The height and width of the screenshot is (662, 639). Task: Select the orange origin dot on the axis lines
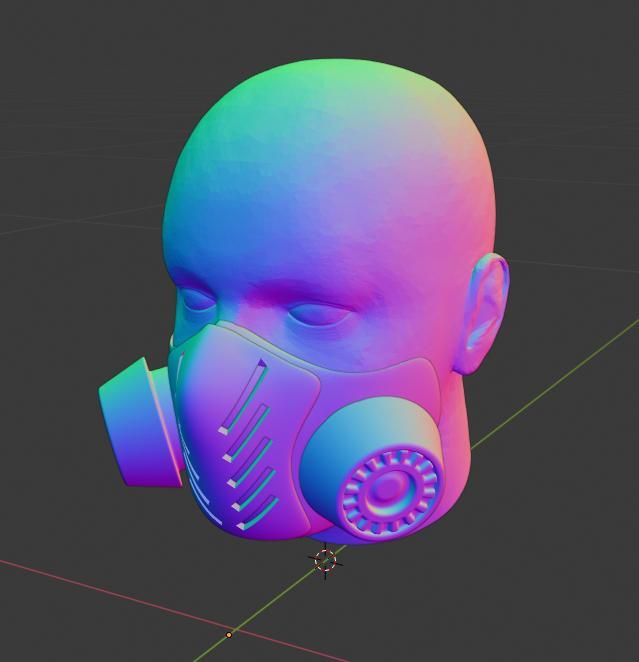(229, 635)
